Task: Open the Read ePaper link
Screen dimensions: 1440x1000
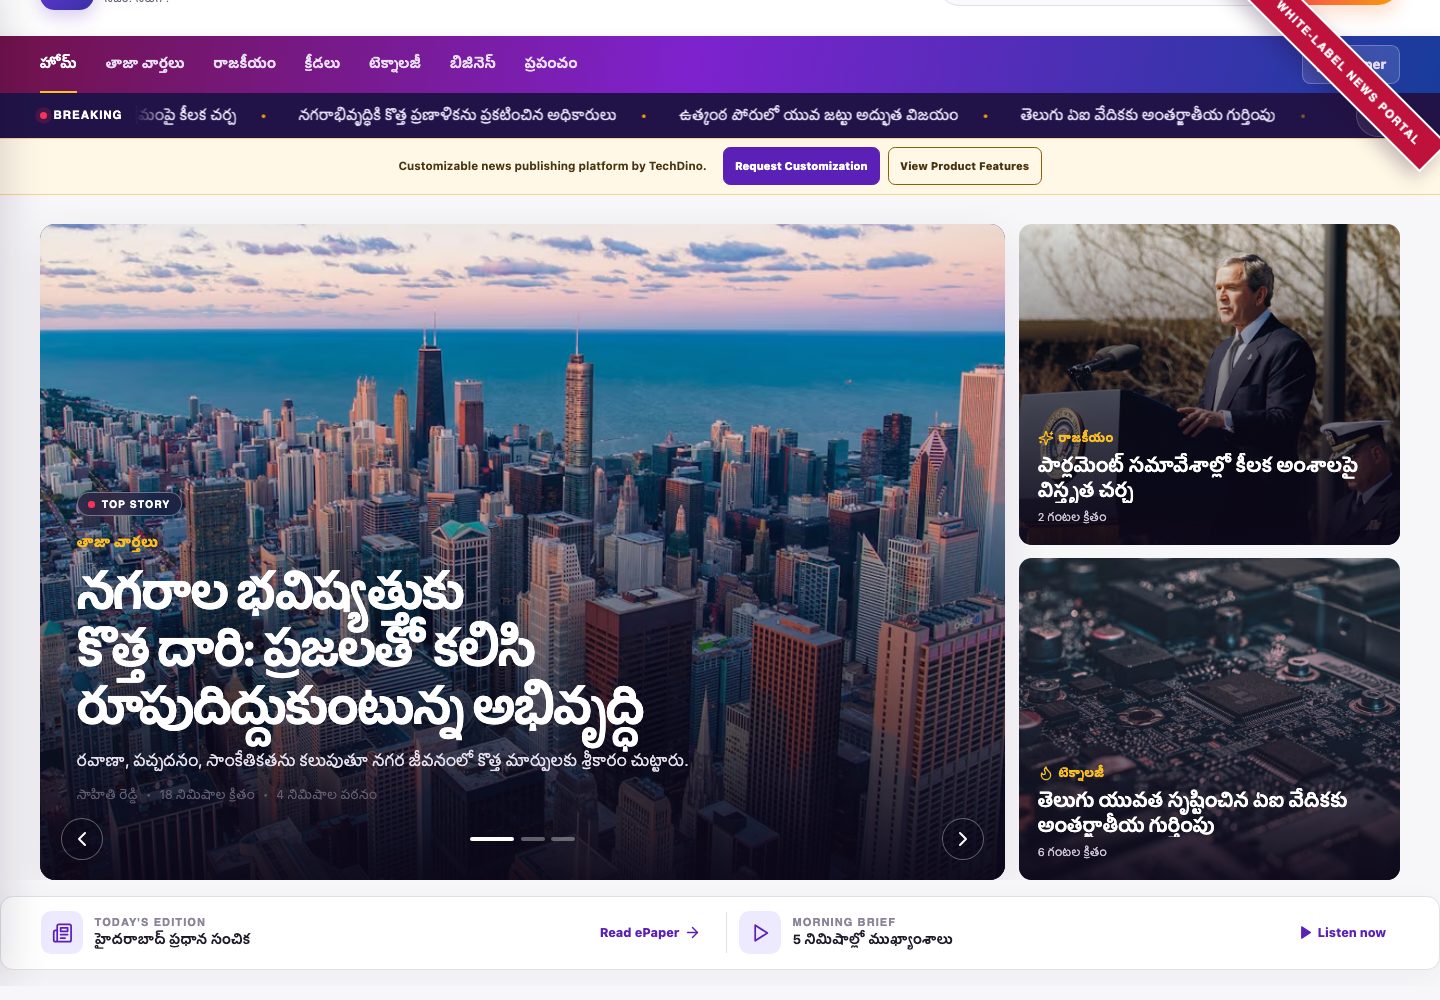Action: pos(649,933)
